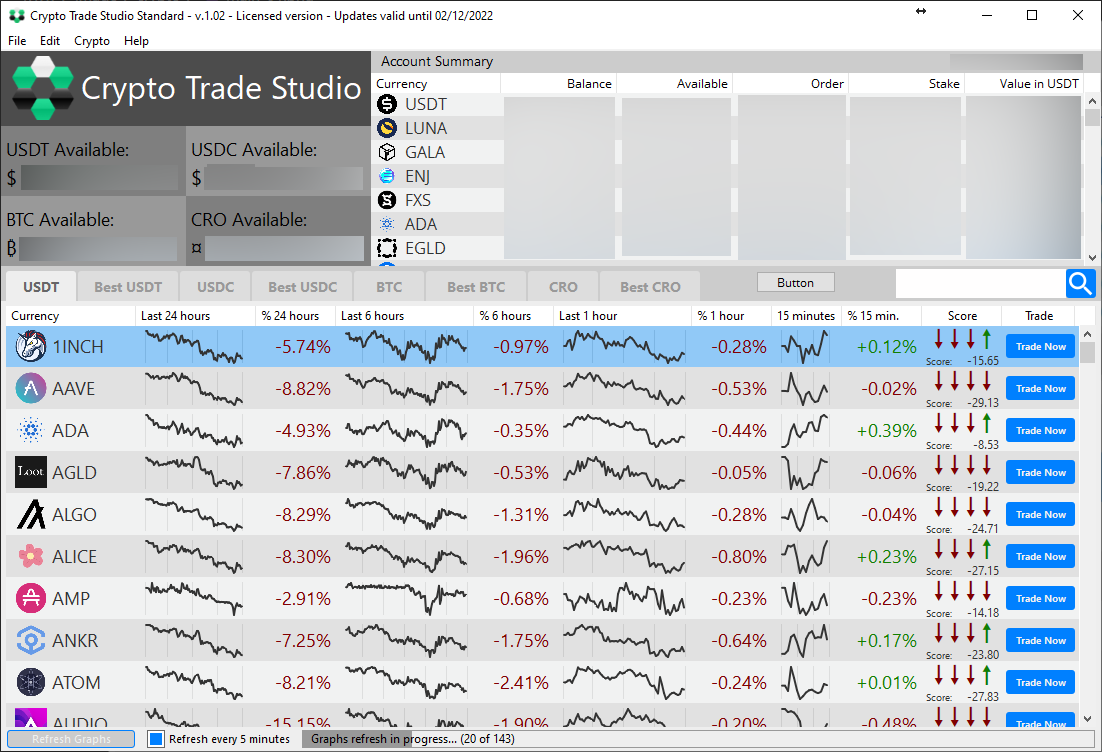Click Trade Now for AMP
The image size is (1102, 752).
[x=1041, y=598]
